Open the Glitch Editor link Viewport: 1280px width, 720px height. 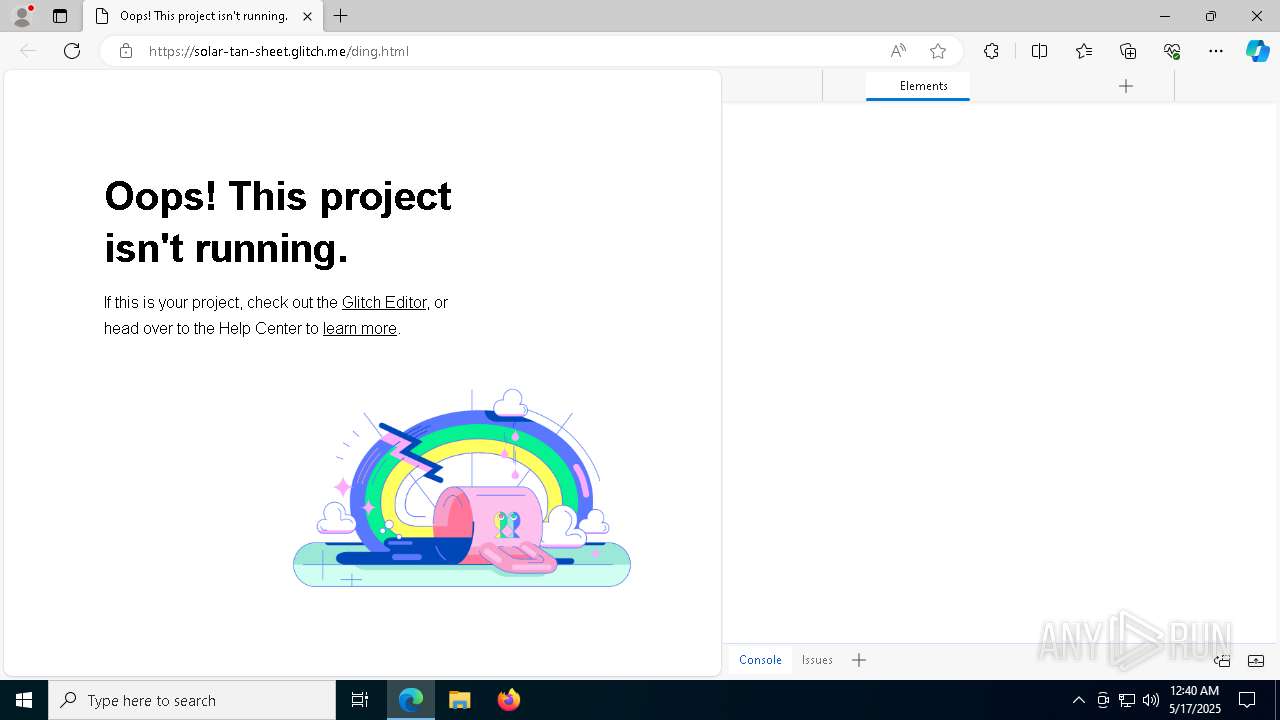(384, 302)
